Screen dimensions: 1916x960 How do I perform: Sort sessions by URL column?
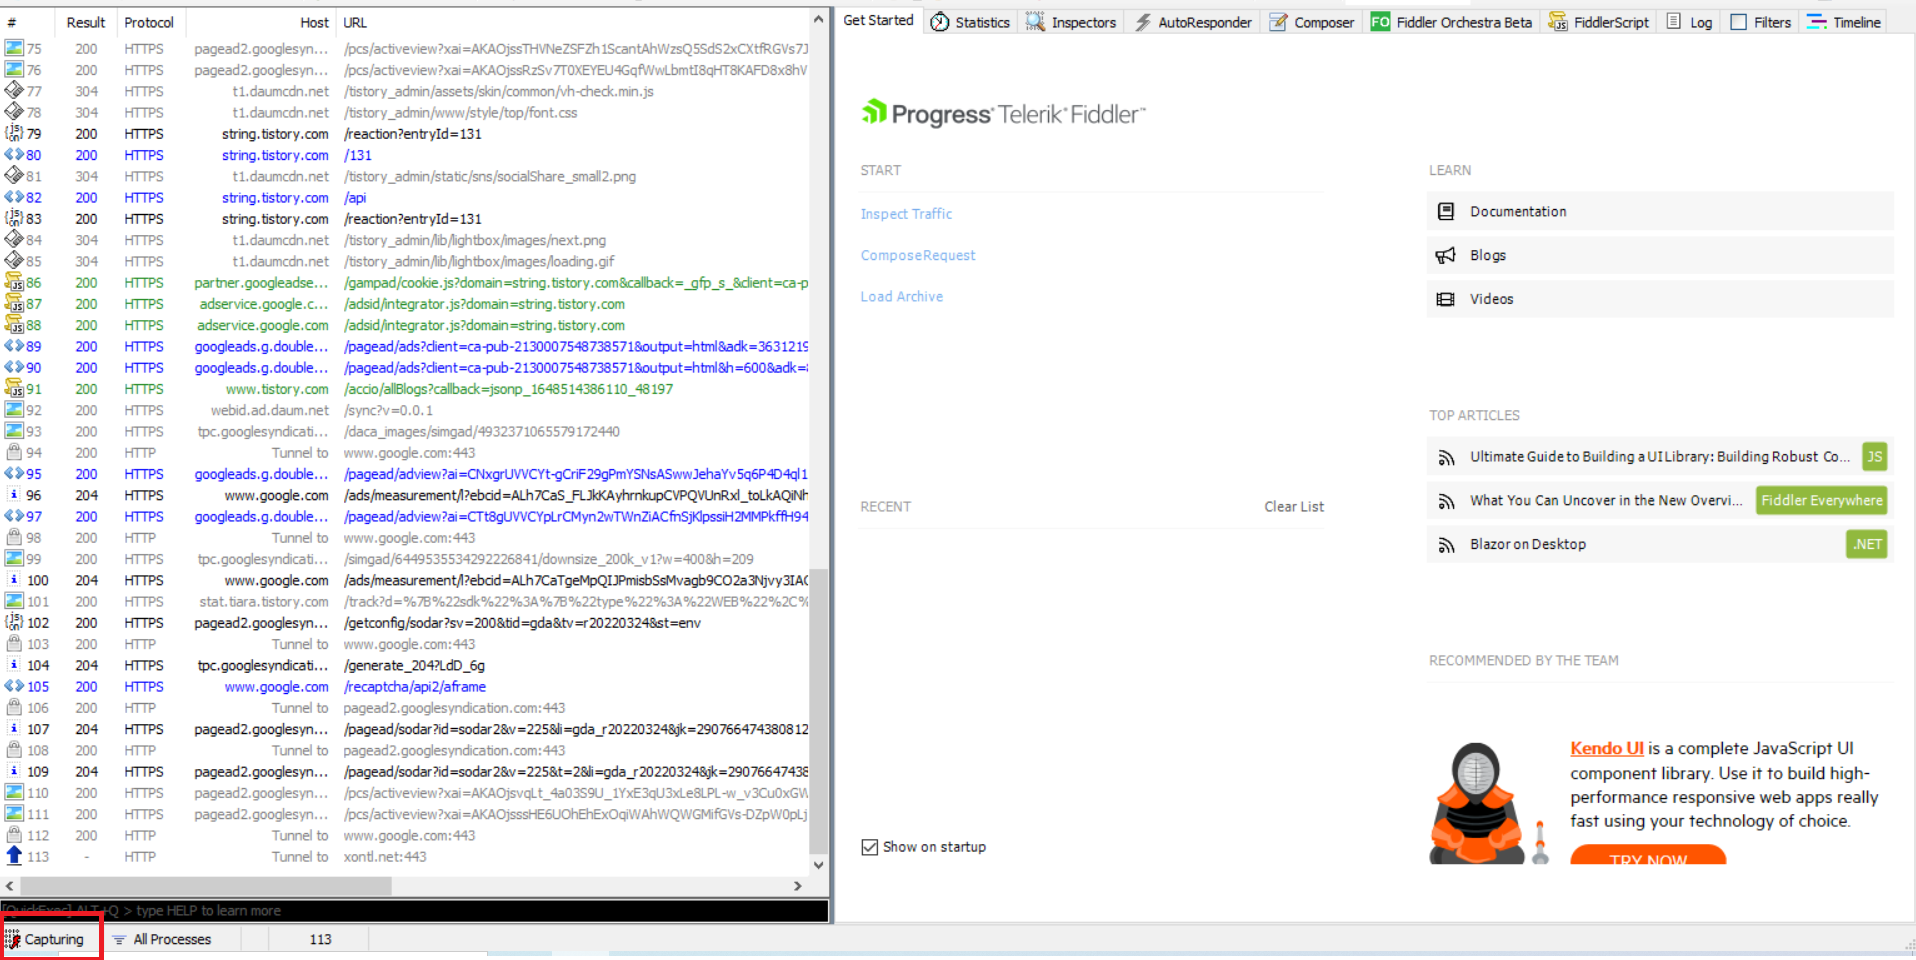click(572, 22)
